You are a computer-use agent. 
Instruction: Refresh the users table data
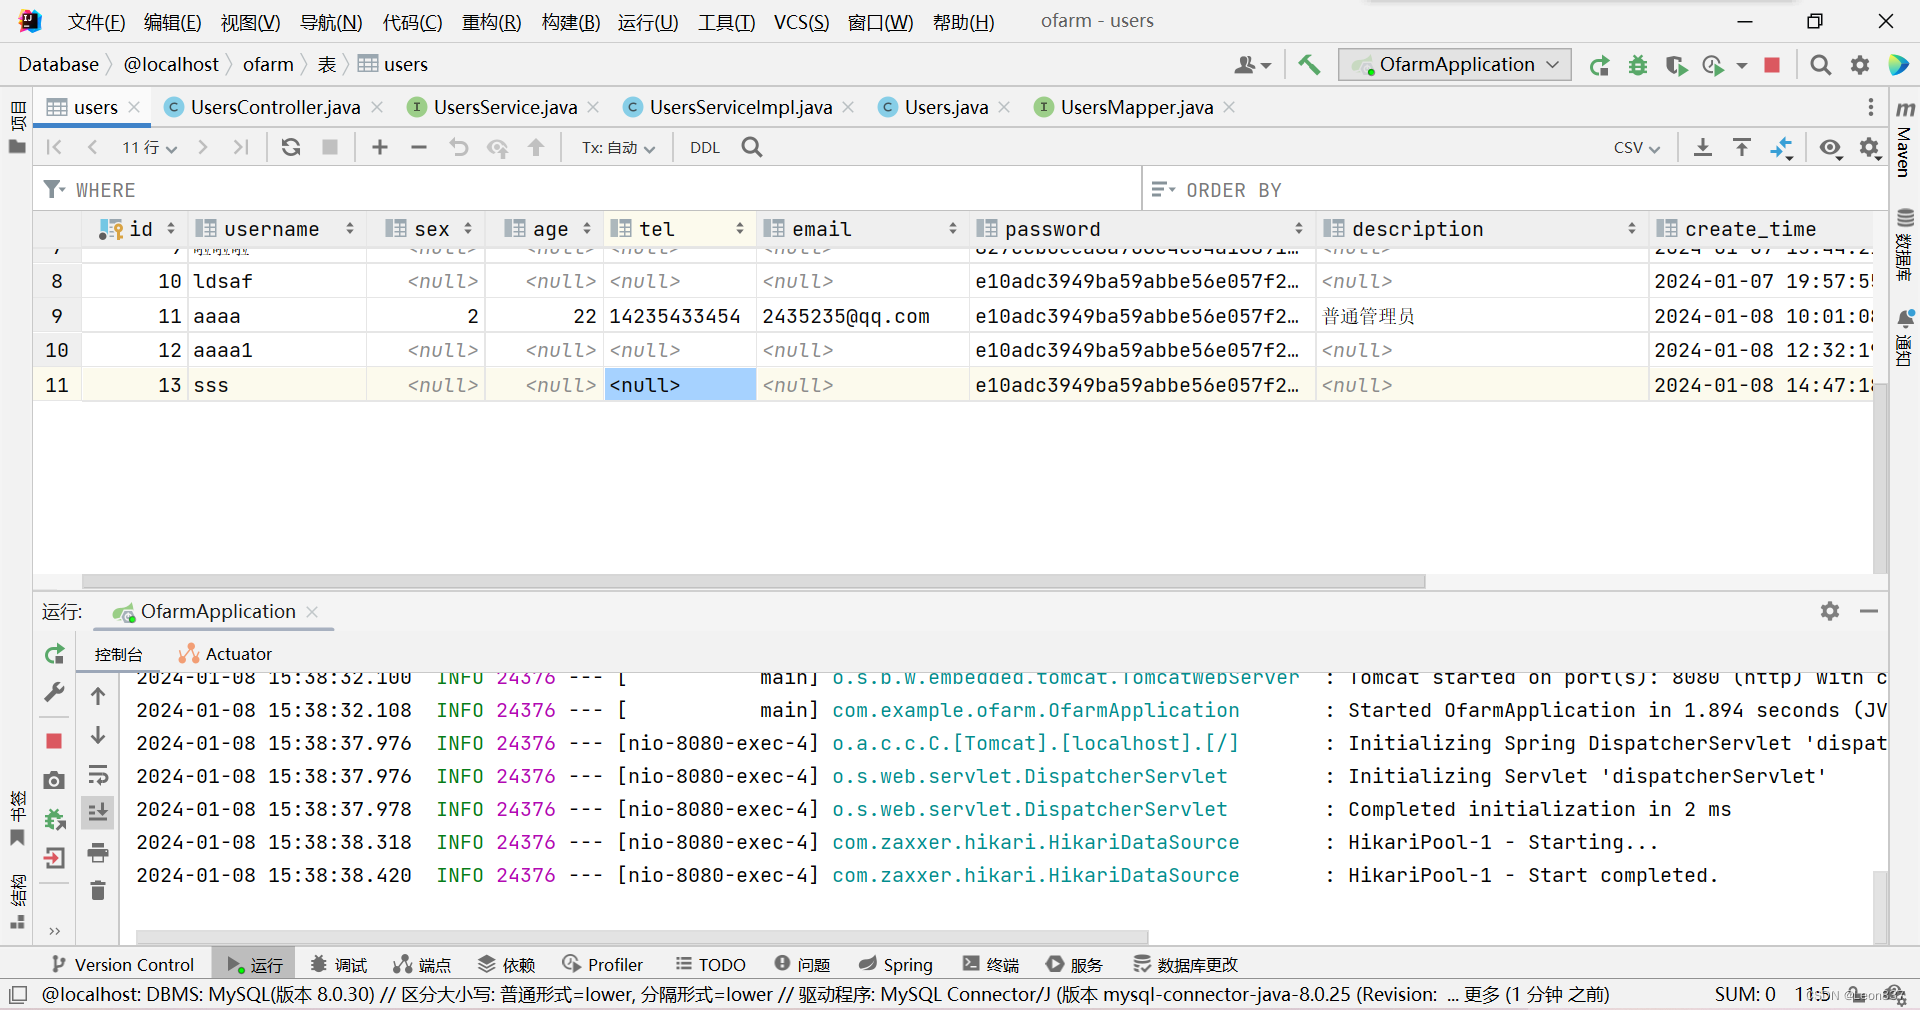(x=290, y=147)
